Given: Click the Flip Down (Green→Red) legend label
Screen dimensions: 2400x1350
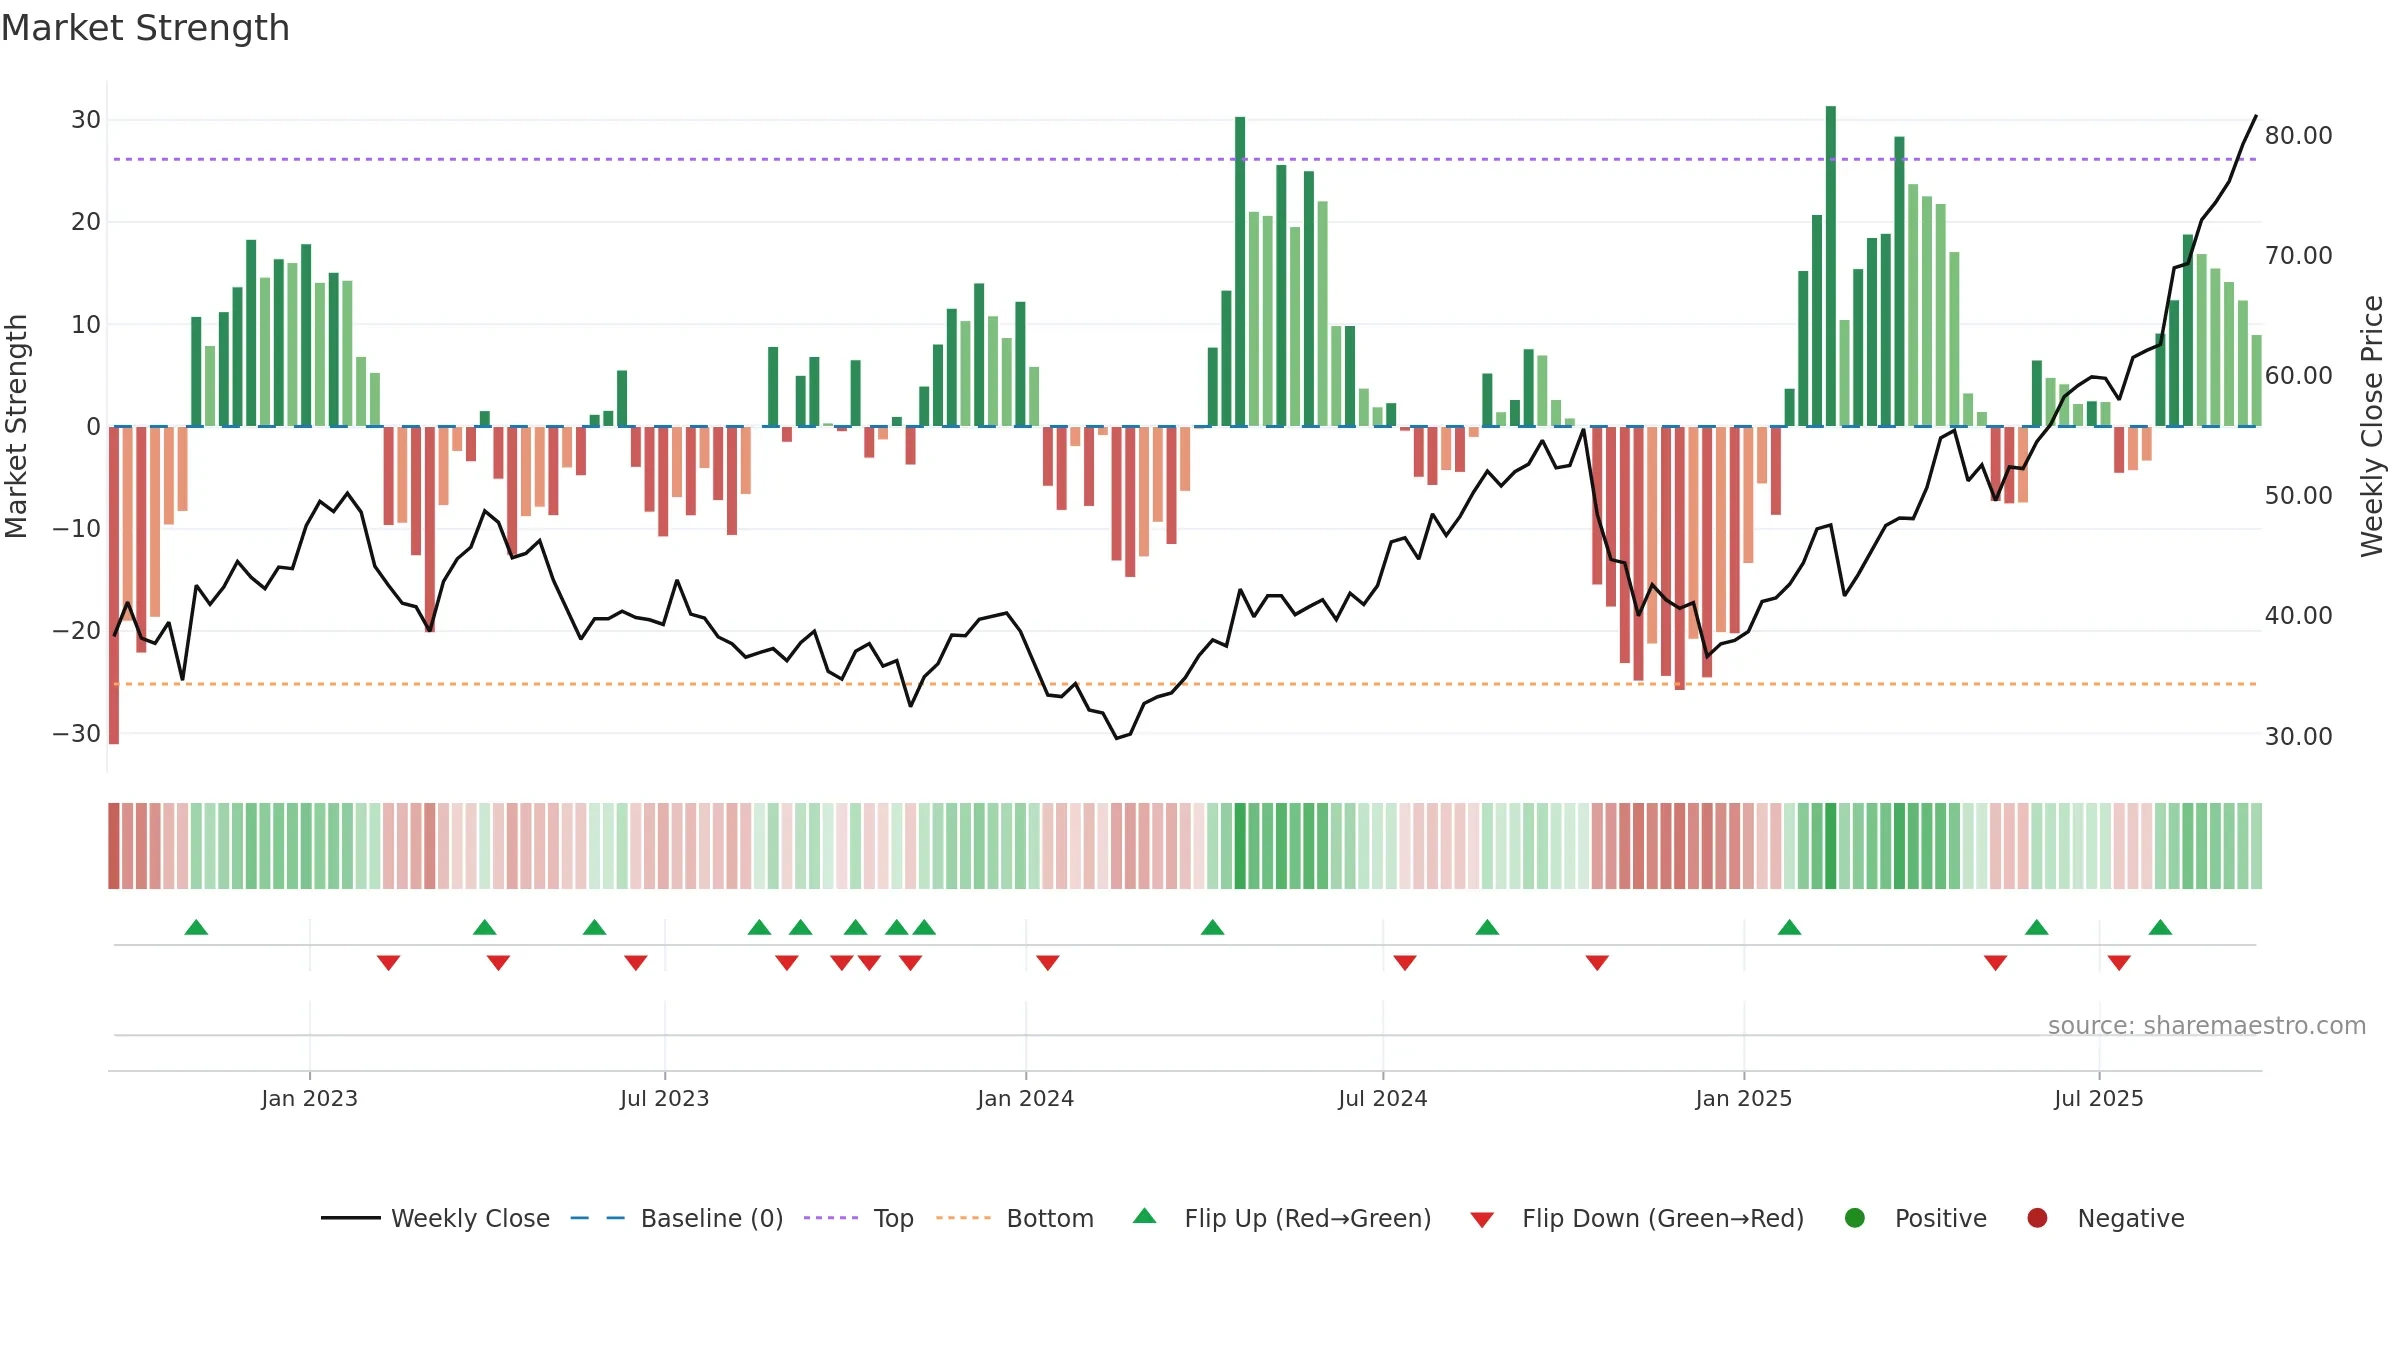Looking at the screenshot, I should pyautogui.click(x=1663, y=1218).
